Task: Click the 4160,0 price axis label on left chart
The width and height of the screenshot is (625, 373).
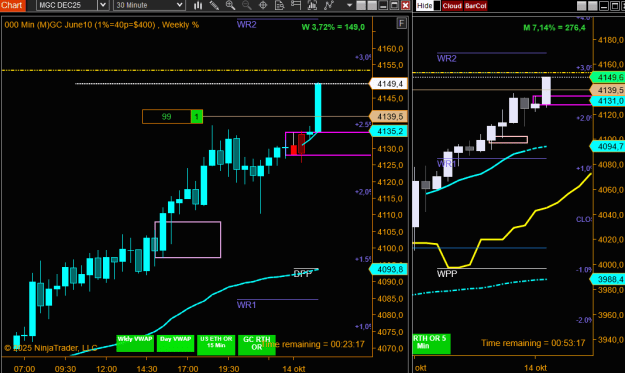Action: tap(390, 49)
